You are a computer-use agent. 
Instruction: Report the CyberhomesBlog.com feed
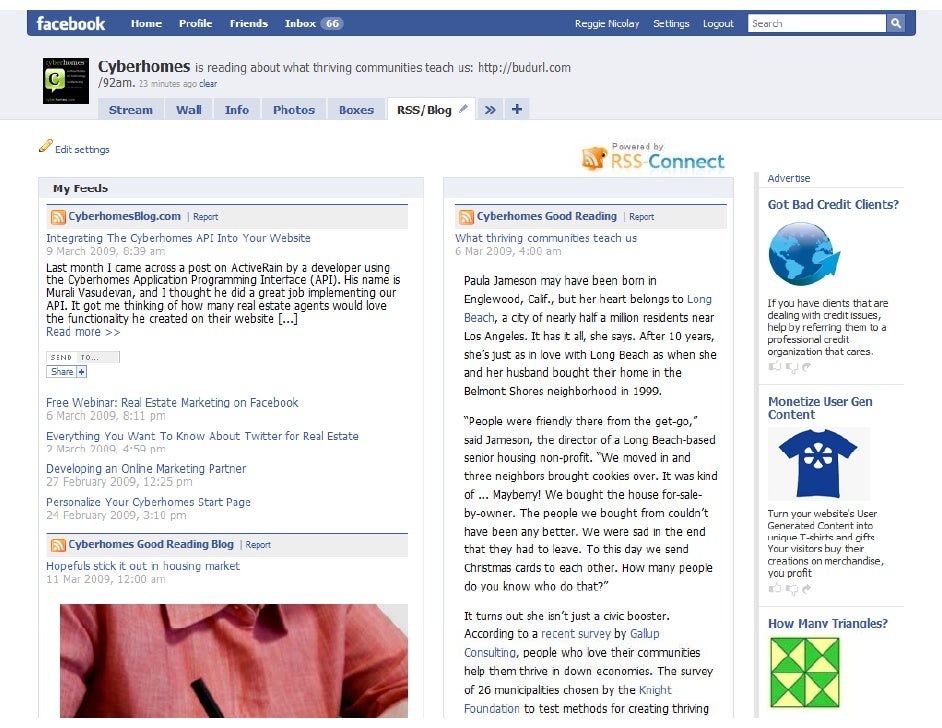pos(205,217)
